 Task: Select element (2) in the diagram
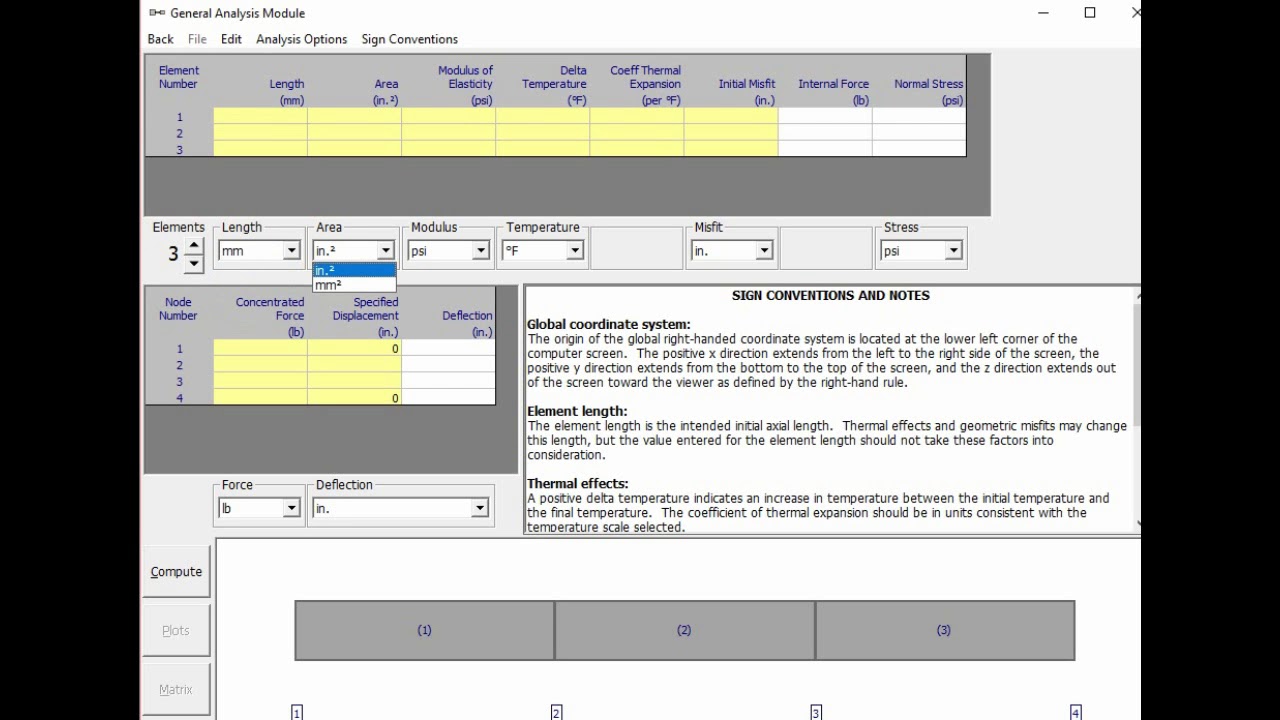point(684,630)
